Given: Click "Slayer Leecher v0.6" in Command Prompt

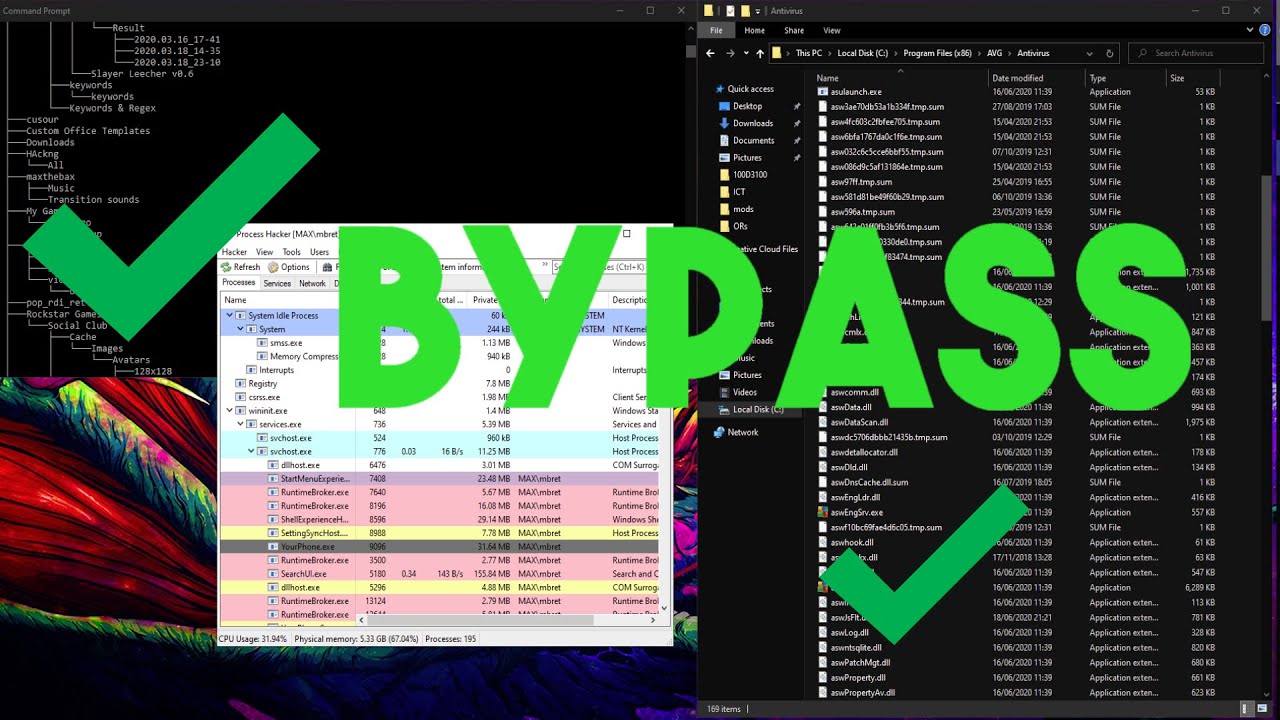Looking at the screenshot, I should [x=142, y=74].
